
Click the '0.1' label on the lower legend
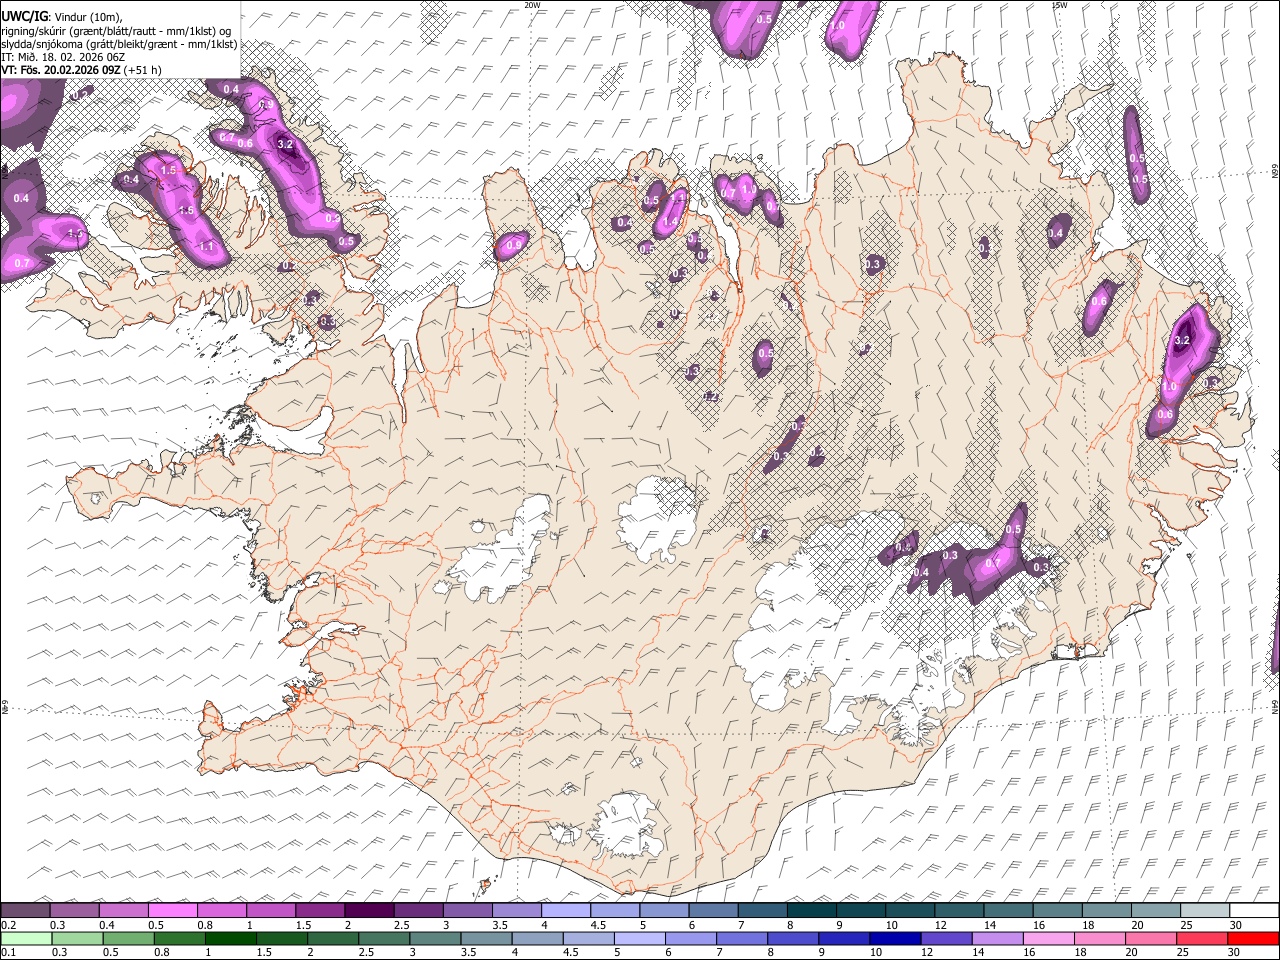click(x=8, y=952)
